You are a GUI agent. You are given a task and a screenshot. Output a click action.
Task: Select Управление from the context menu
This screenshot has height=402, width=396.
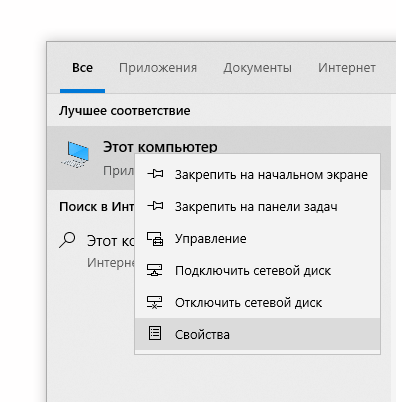click(x=257, y=238)
